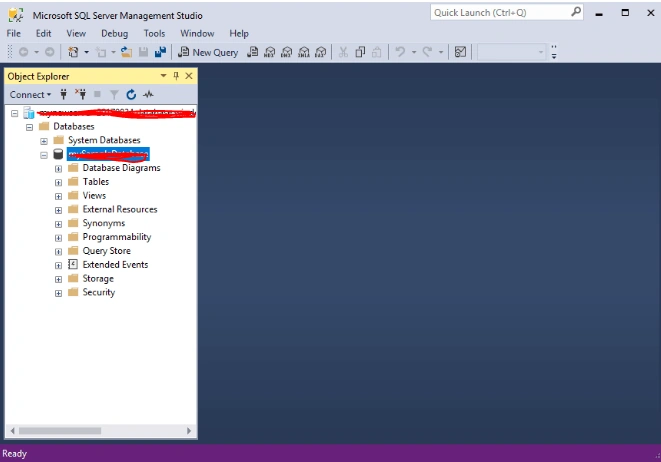Image resolution: width=661 pixels, height=462 pixels.
Task: Open the empty toolbar combo box
Action: click(511, 52)
